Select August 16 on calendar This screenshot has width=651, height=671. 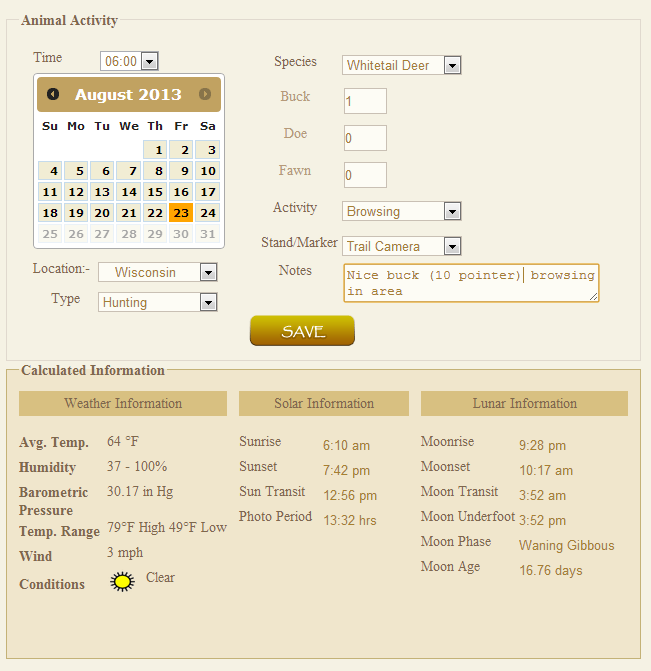(x=181, y=192)
